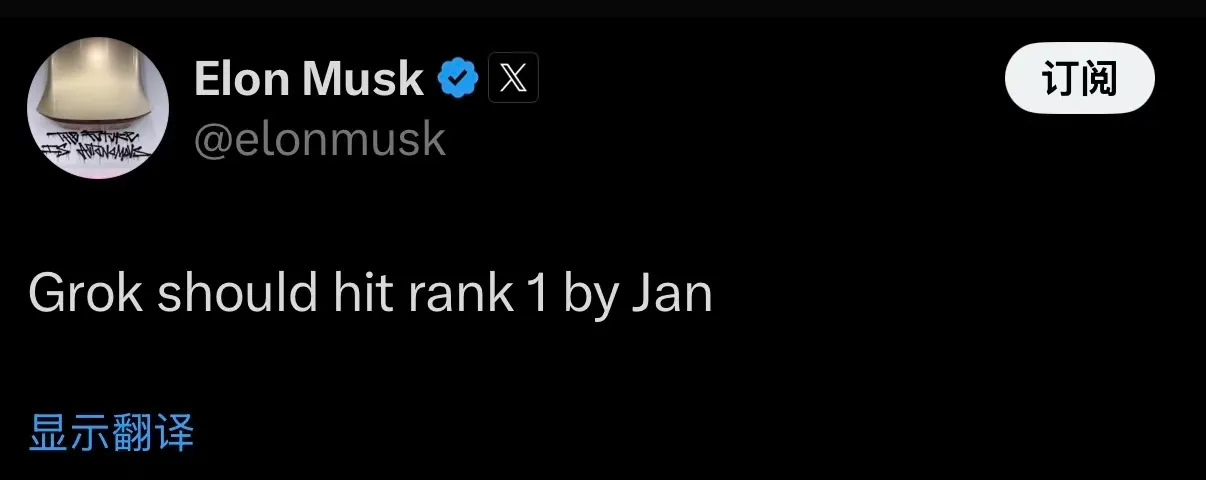The width and height of the screenshot is (1206, 480).
Task: Click the word "should" in the tweet
Action: click(234, 294)
